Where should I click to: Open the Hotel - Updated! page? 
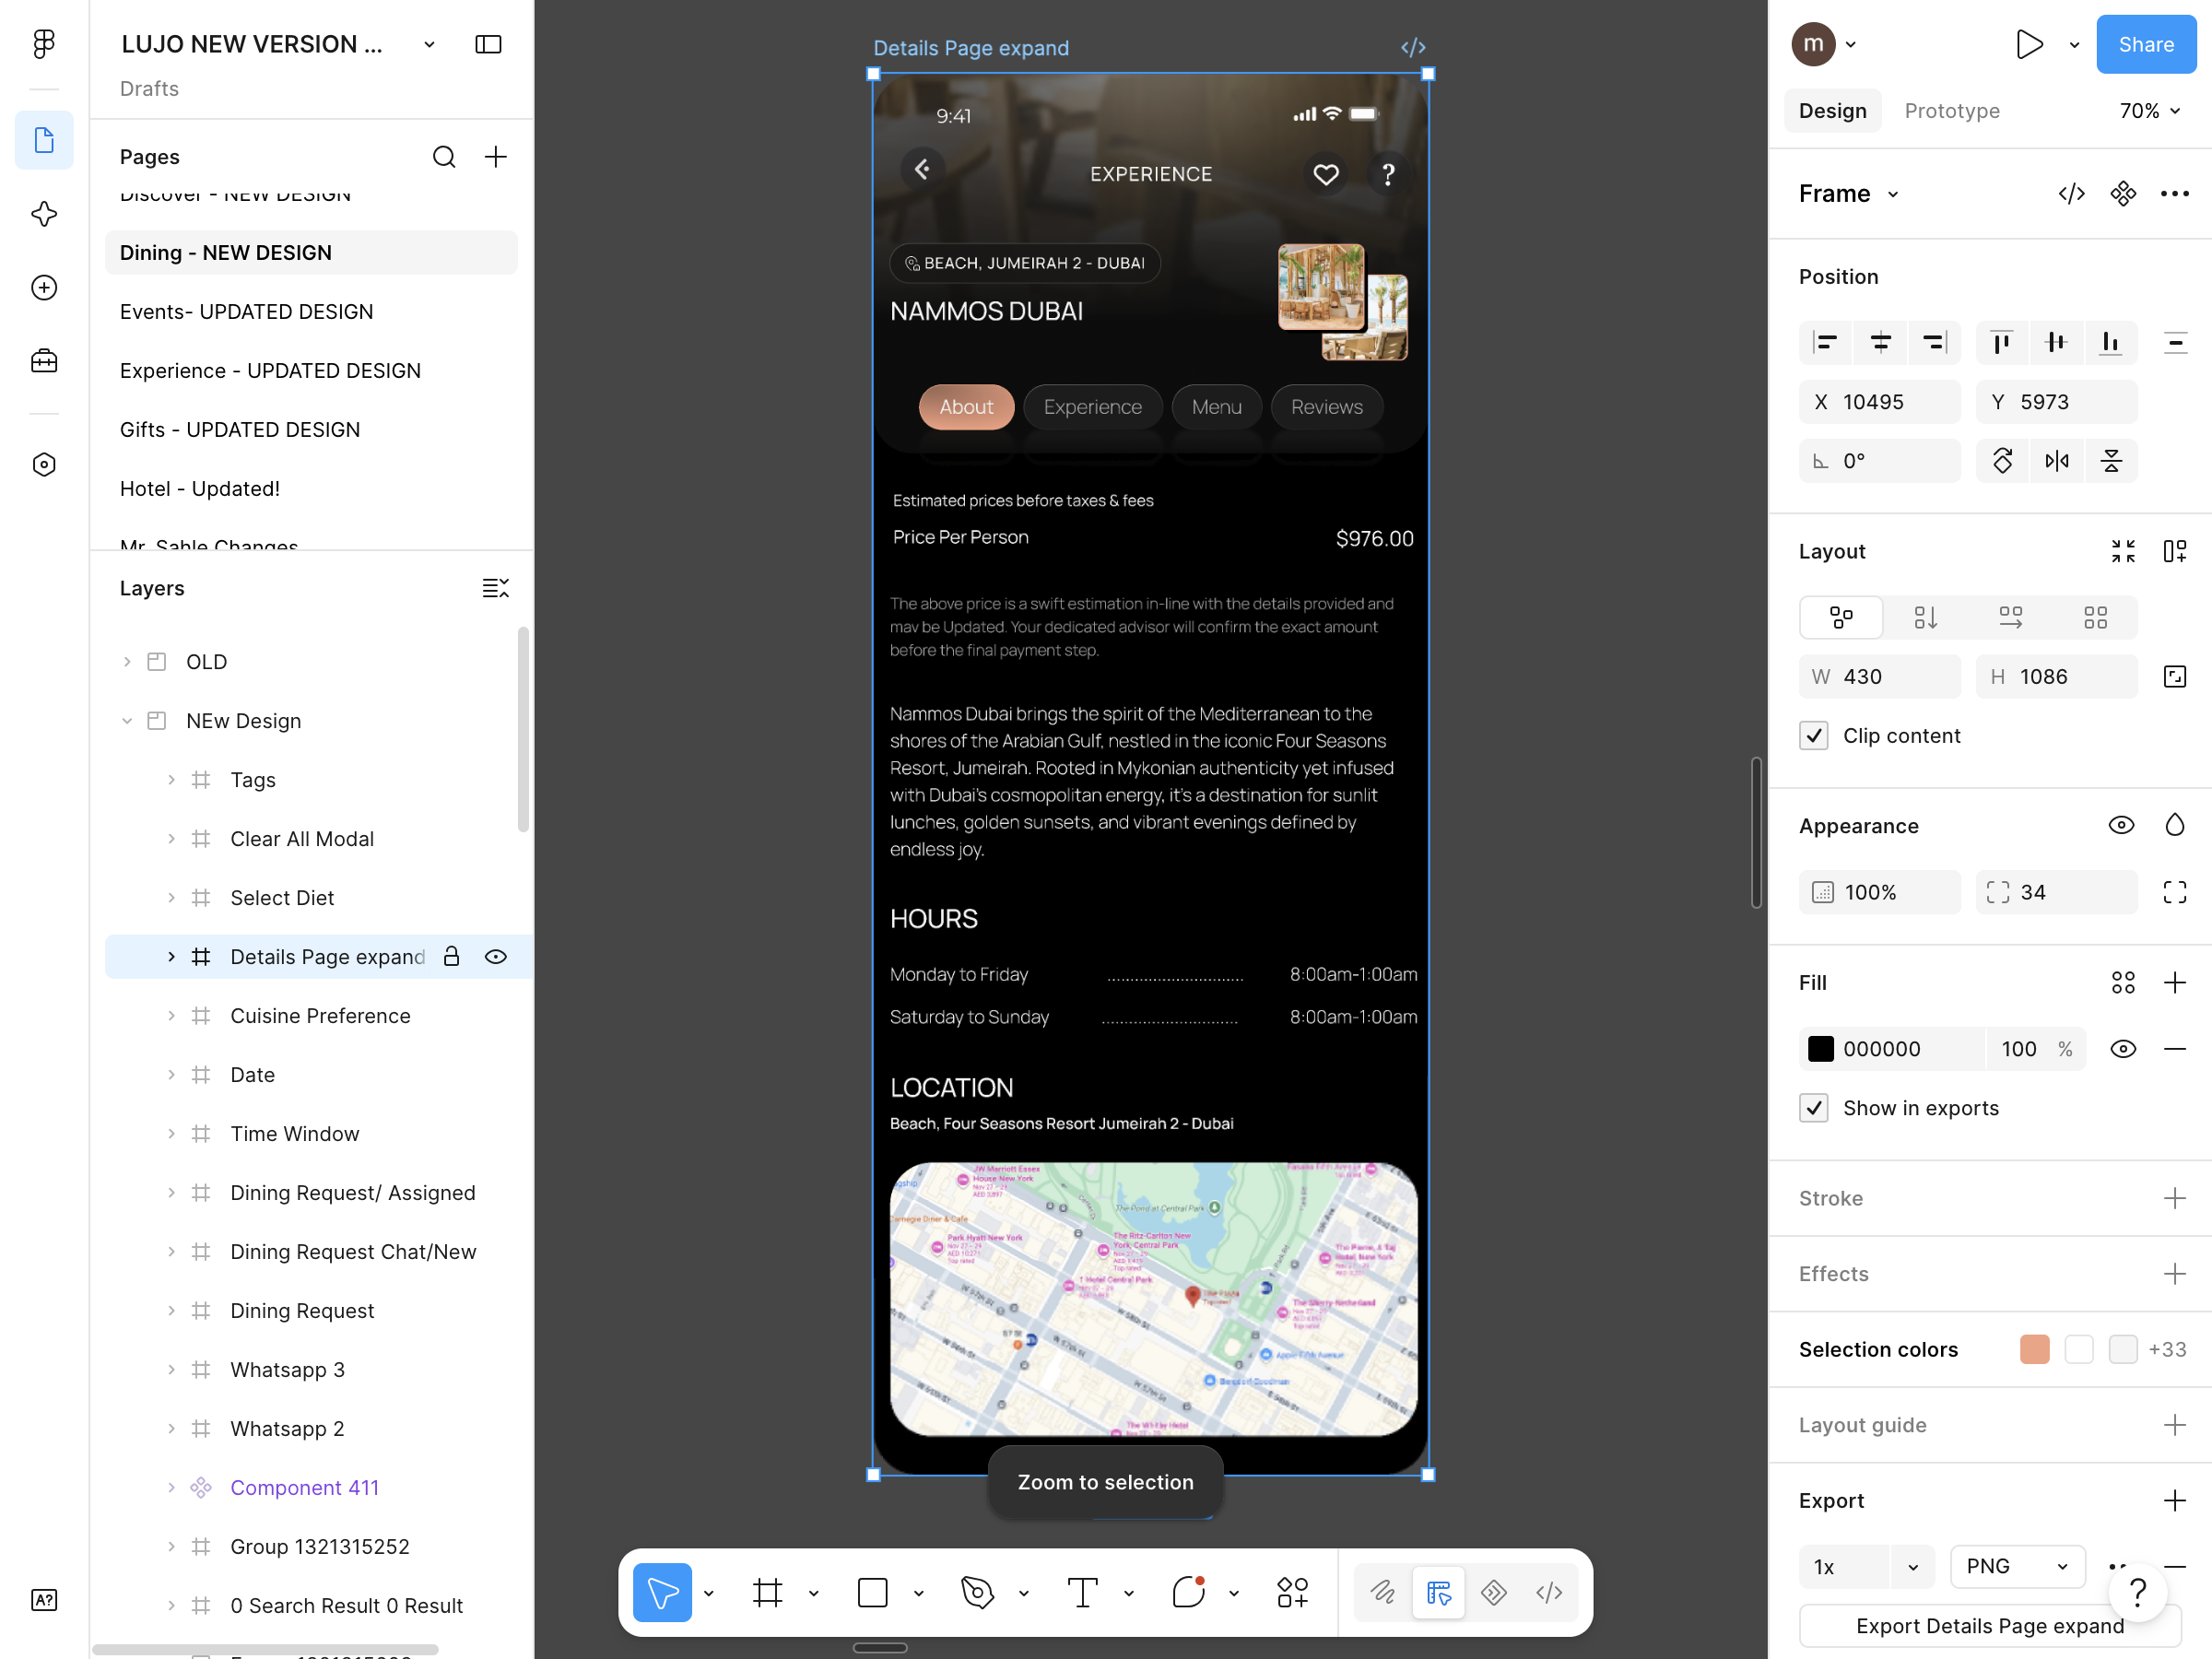pyautogui.click(x=311, y=489)
